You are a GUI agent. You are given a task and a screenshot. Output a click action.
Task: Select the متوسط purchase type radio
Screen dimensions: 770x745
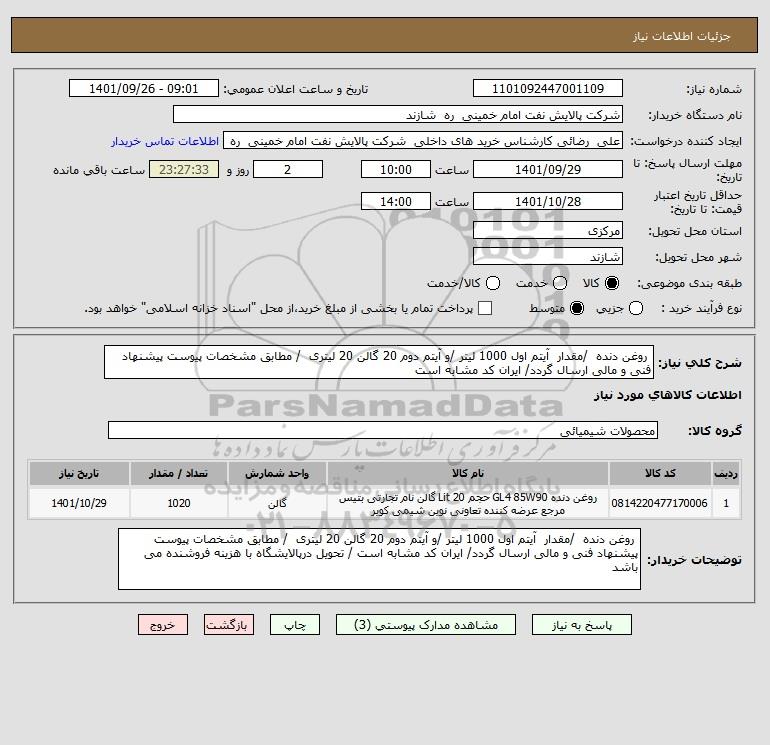coord(577,308)
